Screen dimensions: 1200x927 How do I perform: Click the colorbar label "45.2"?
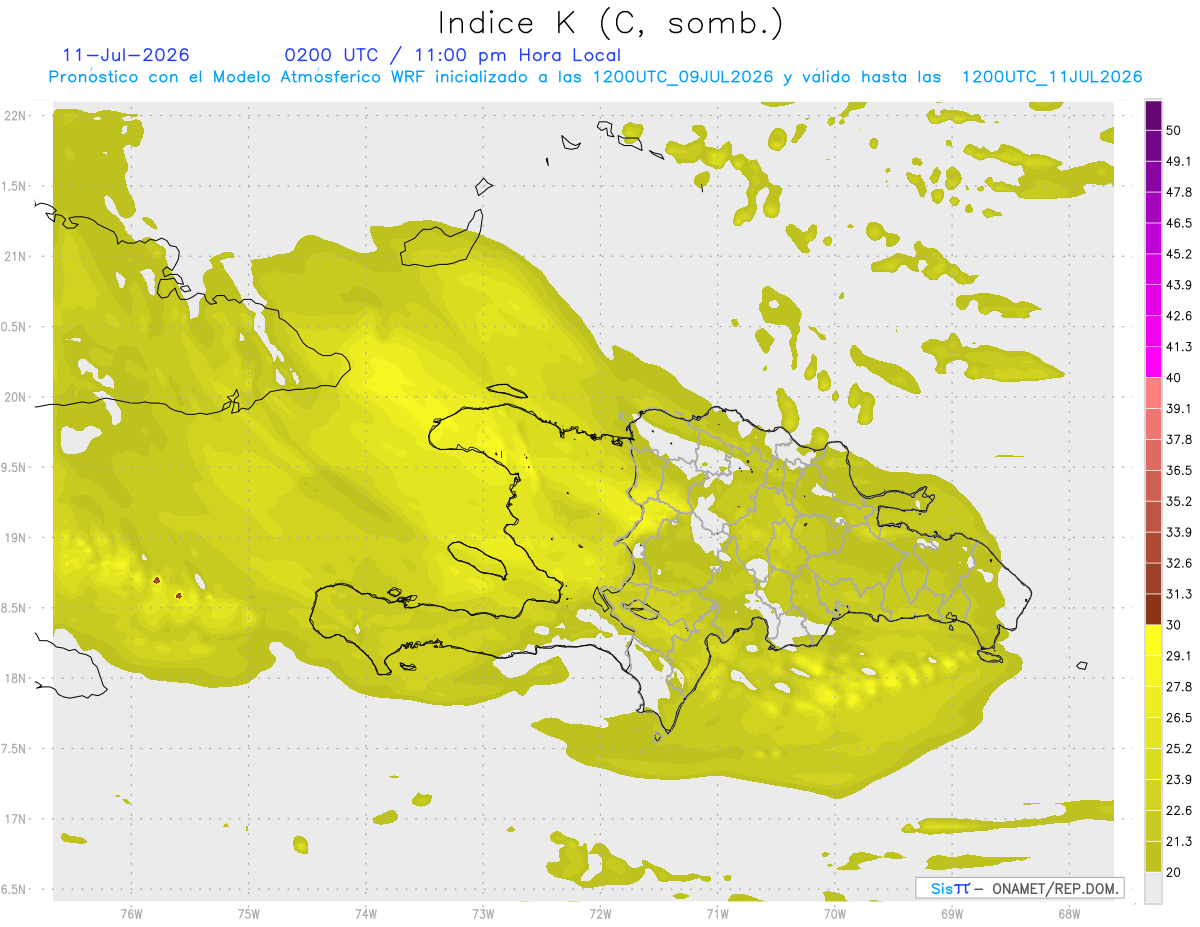coord(1178,254)
